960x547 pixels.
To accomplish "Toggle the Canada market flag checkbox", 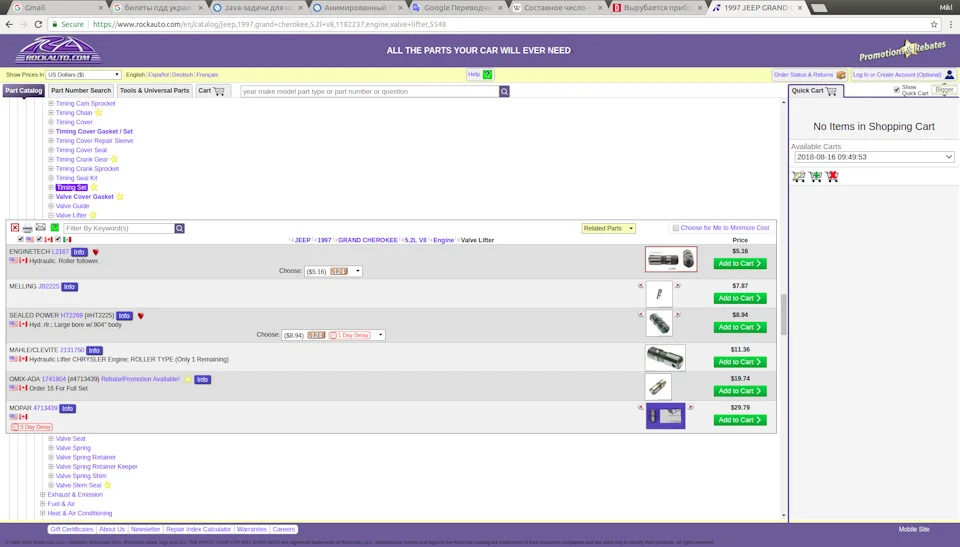I will [x=39, y=240].
